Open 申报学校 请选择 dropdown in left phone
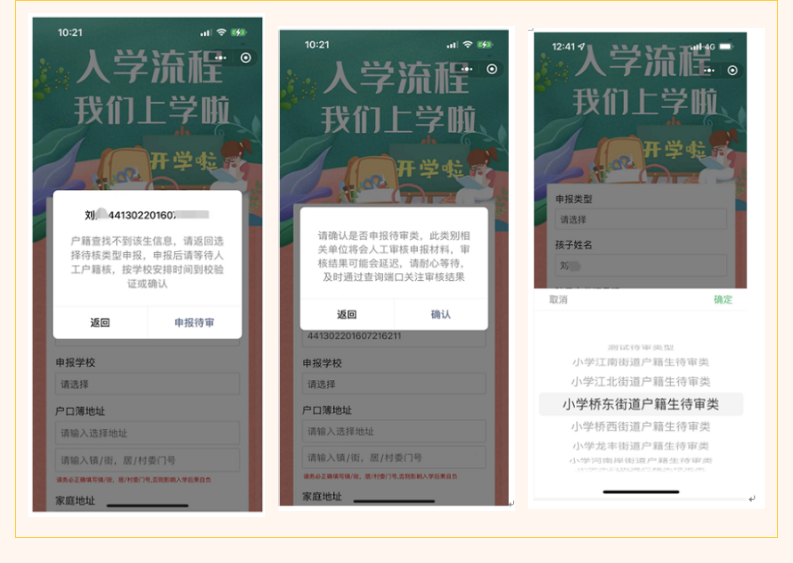Image resolution: width=793 pixels, height=563 pixels. tap(147, 383)
